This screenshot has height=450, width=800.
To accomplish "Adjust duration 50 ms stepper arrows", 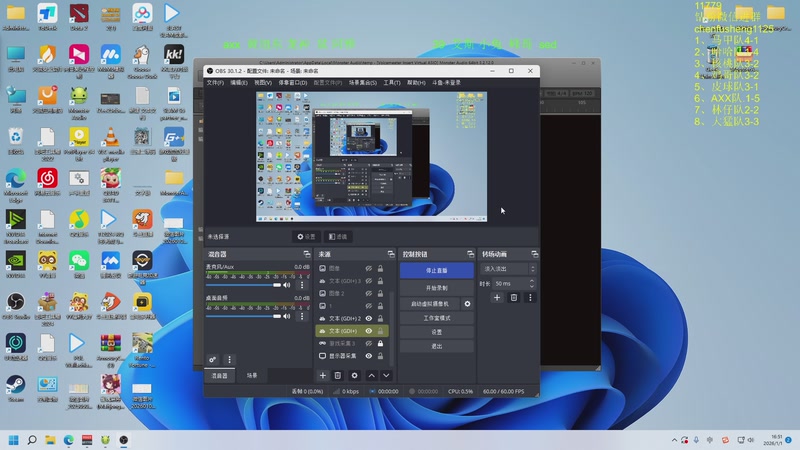I will (532, 283).
